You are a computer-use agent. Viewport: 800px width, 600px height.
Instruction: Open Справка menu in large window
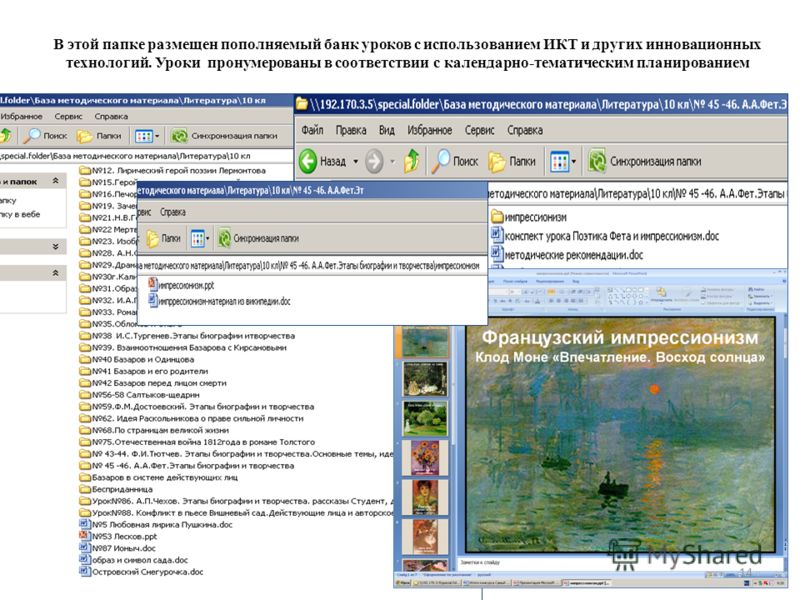(524, 130)
